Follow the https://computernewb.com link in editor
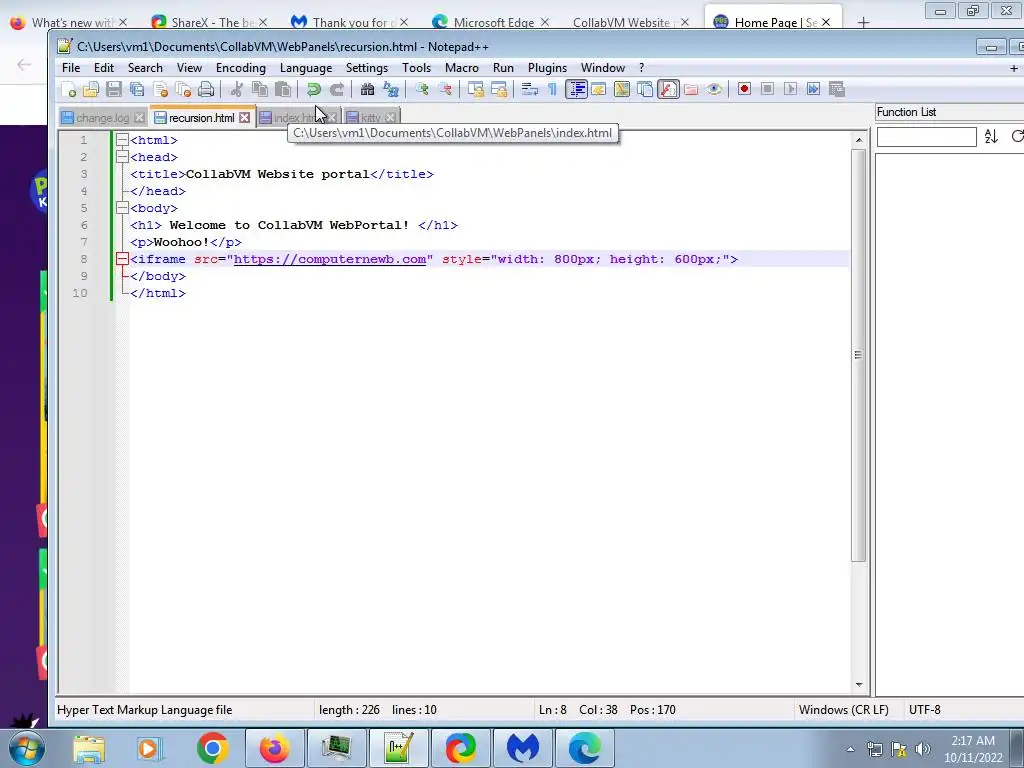The image size is (1024, 768). 330,259
